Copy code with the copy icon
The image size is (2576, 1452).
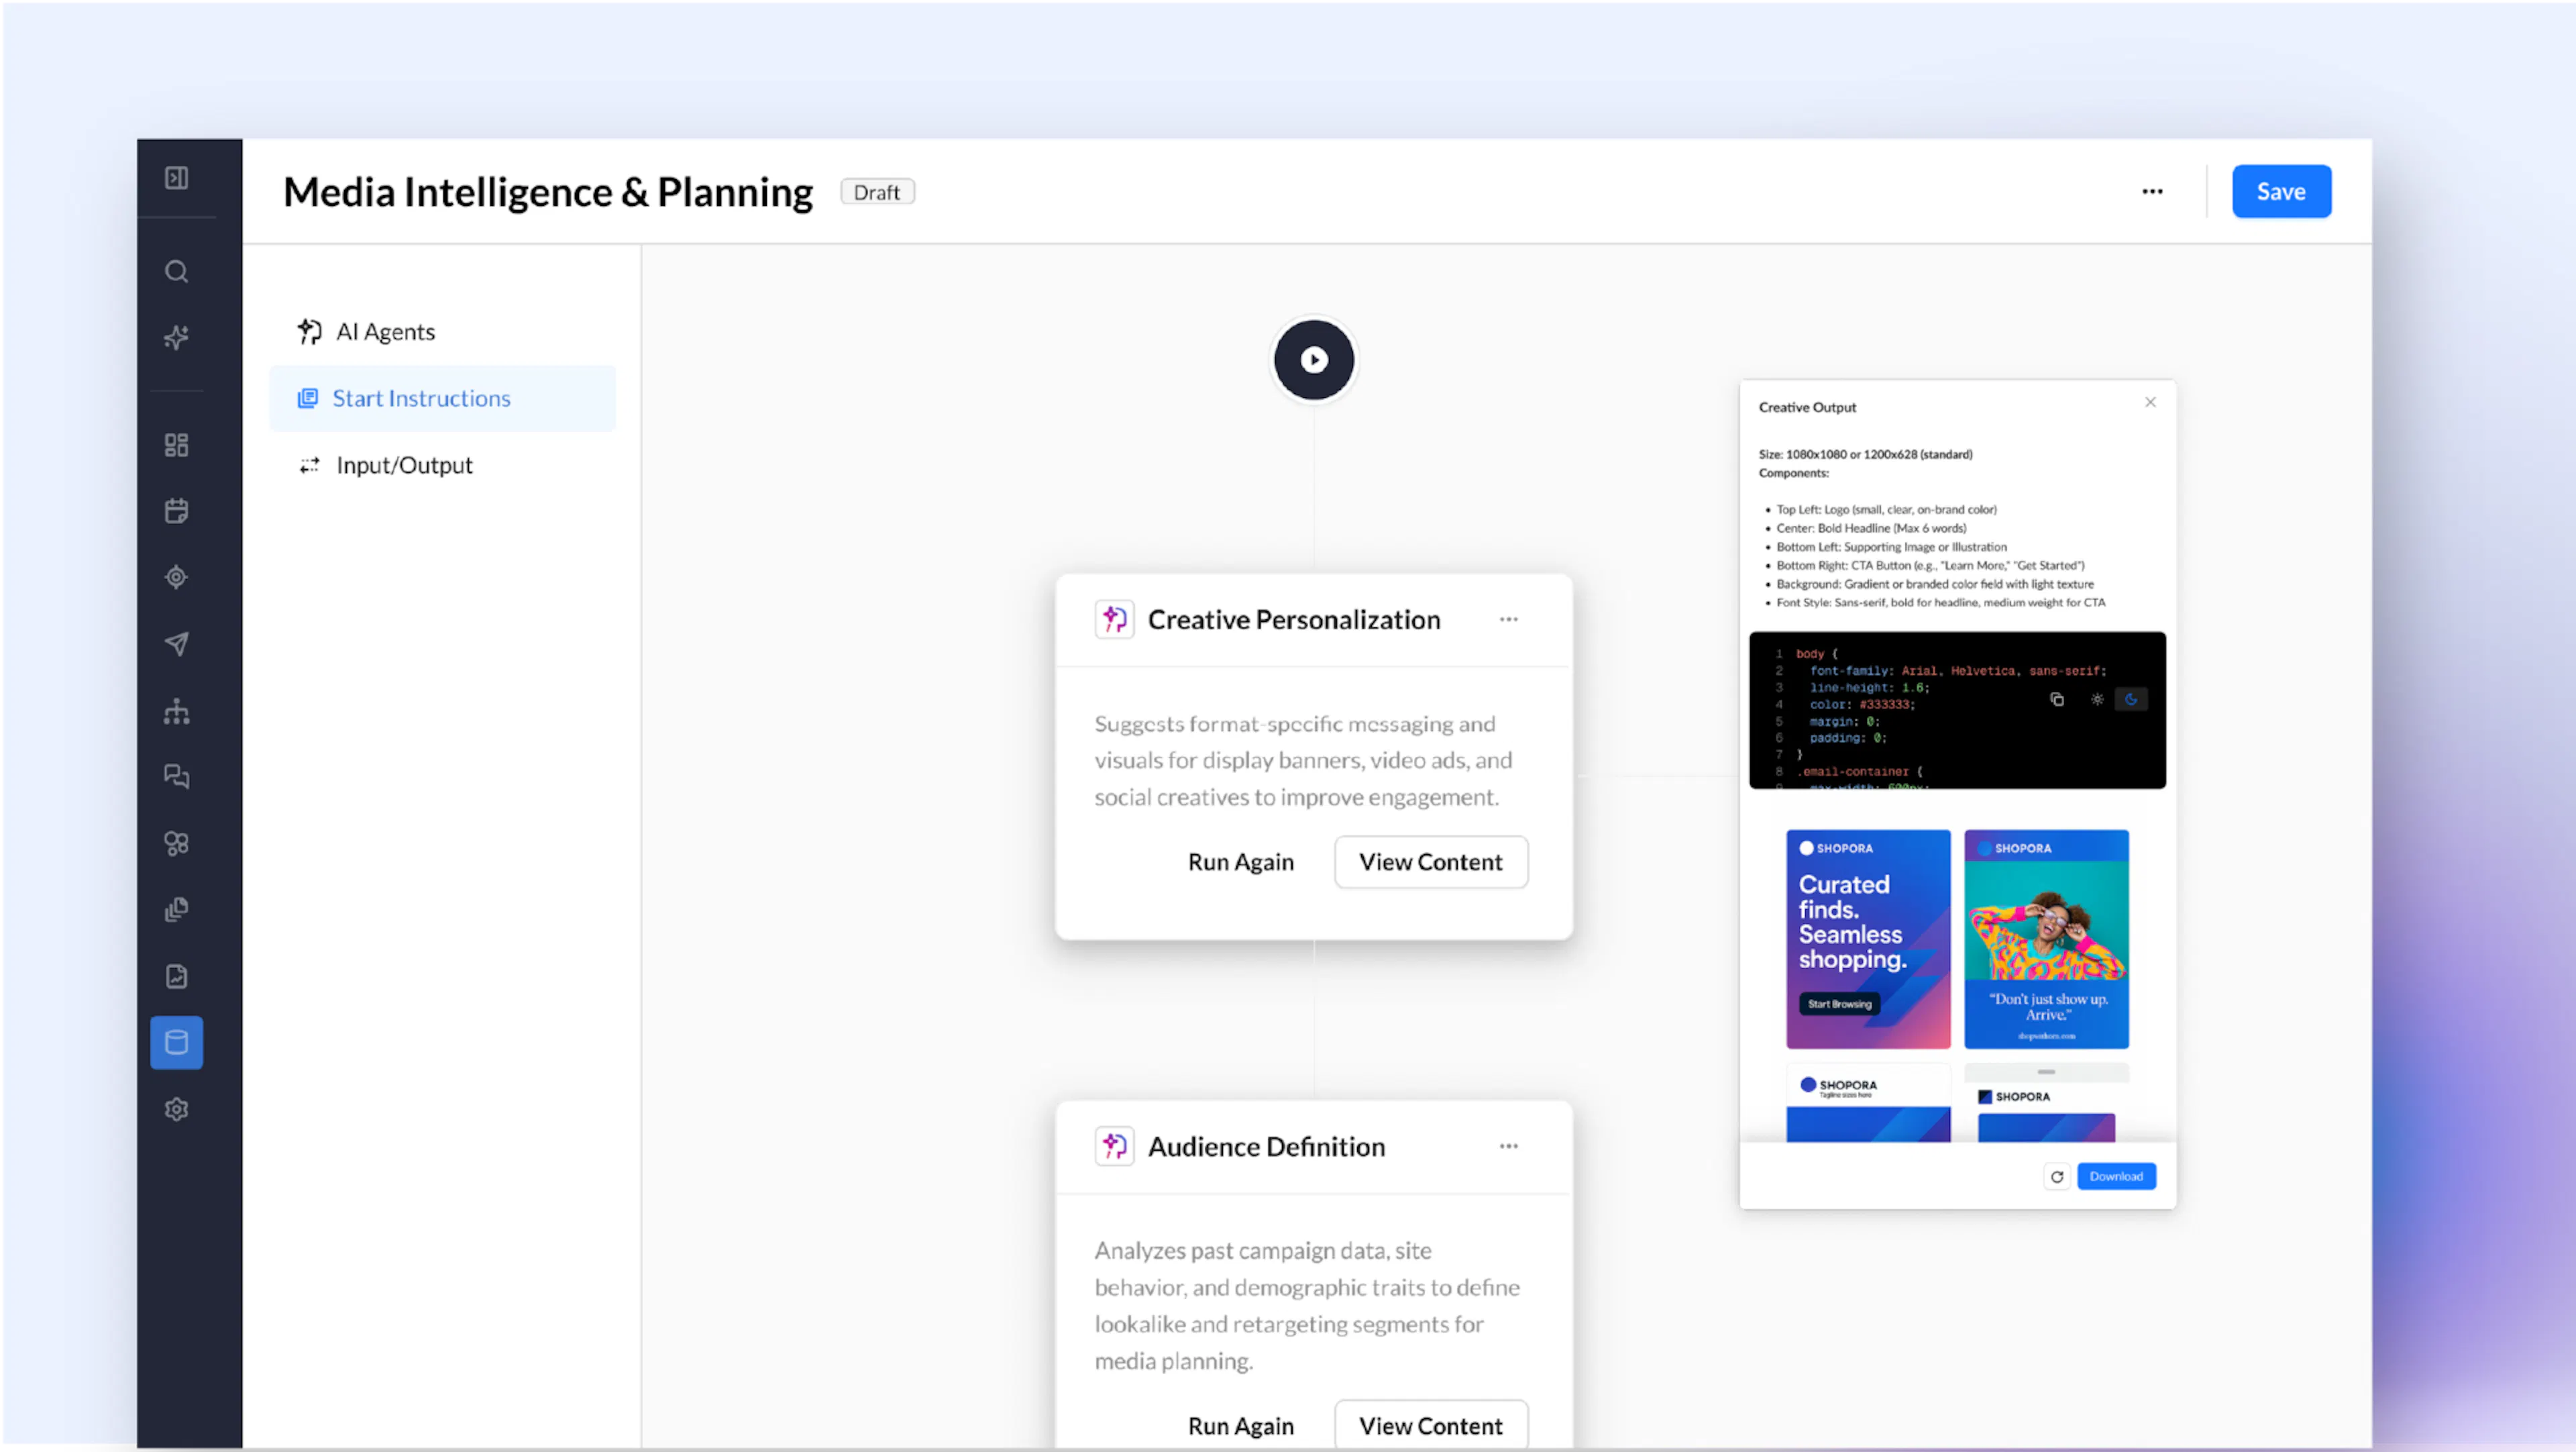coord(2057,700)
